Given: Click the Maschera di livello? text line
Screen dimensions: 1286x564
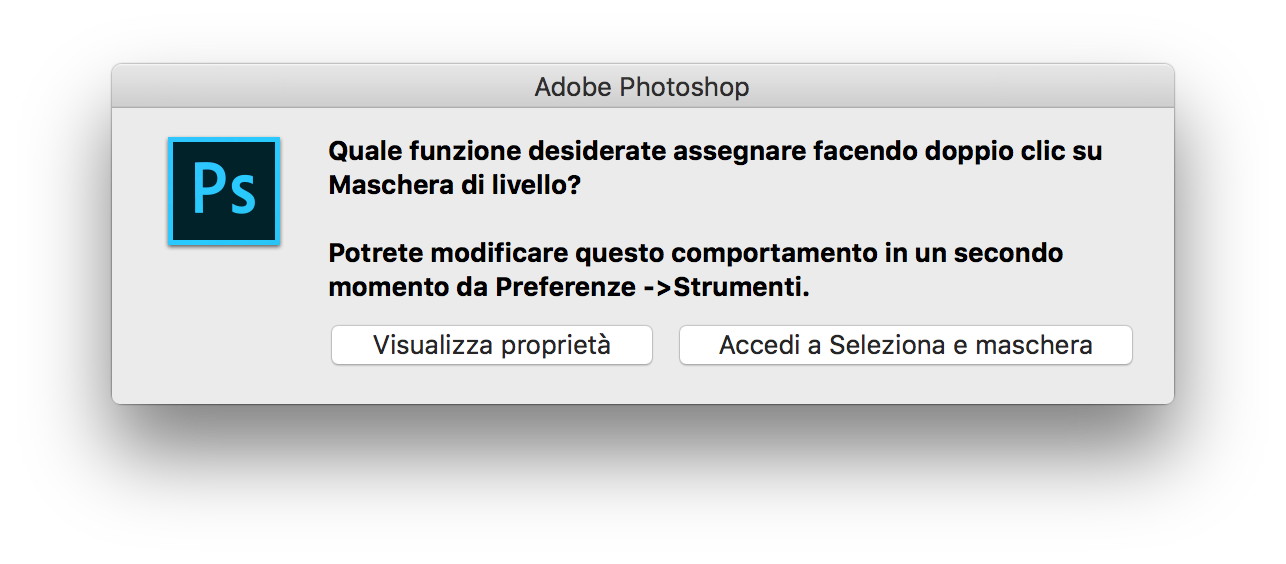Looking at the screenshot, I should coord(454,186).
